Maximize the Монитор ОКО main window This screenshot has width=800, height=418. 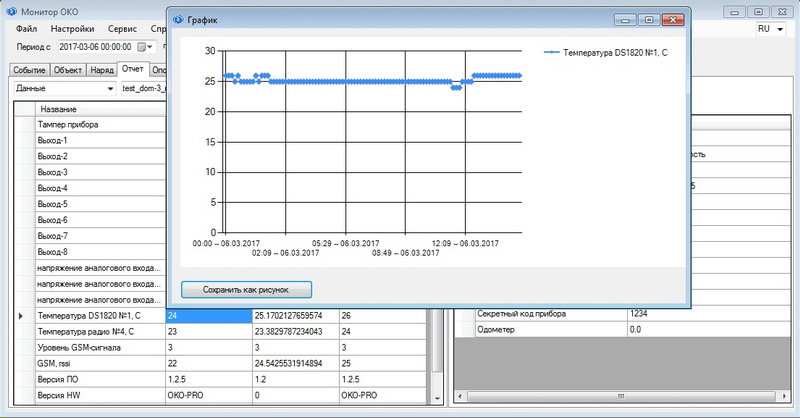tap(759, 12)
